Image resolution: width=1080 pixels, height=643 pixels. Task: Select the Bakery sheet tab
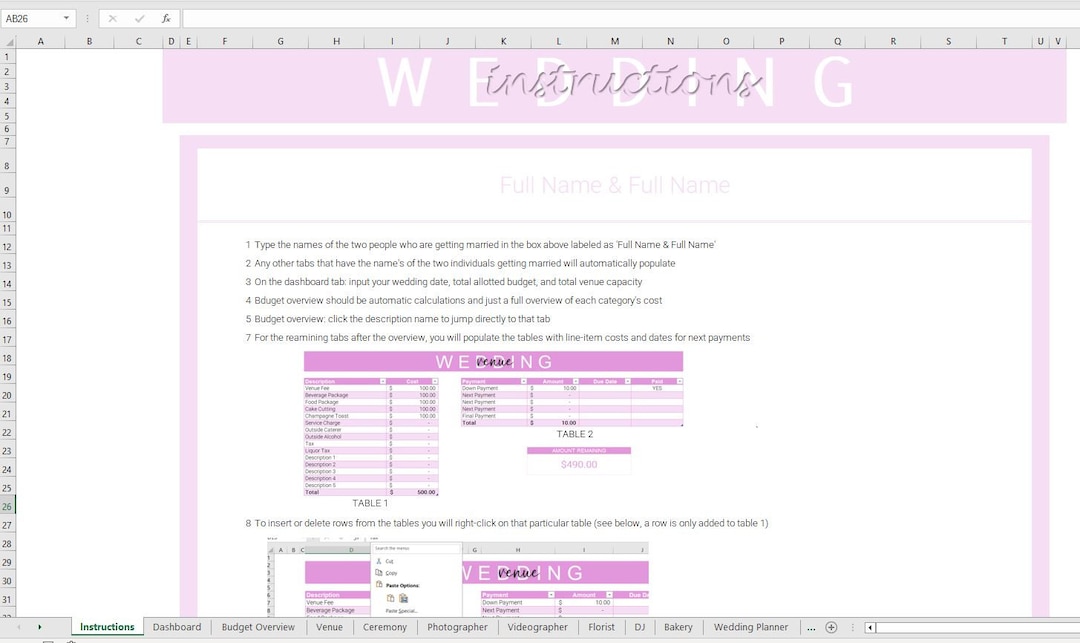(678, 627)
